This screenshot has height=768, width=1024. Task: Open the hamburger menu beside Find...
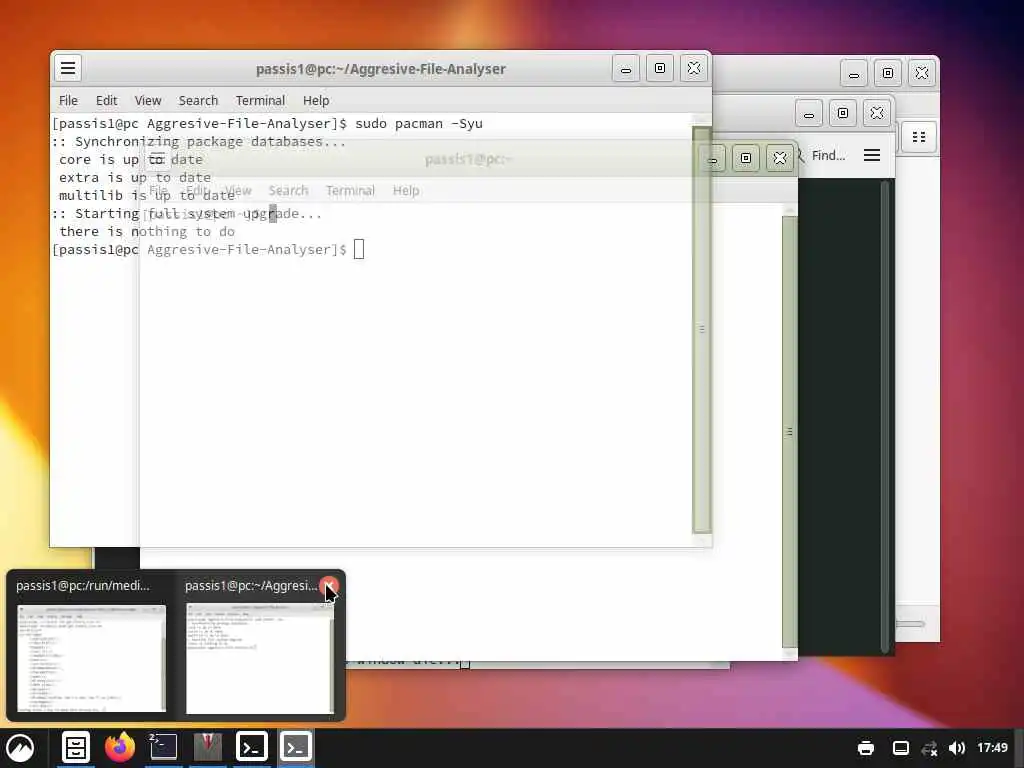pos(872,155)
